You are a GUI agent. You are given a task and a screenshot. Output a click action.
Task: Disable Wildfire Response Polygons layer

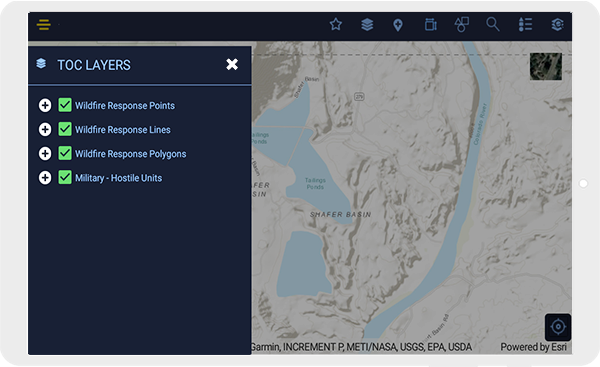[65, 153]
